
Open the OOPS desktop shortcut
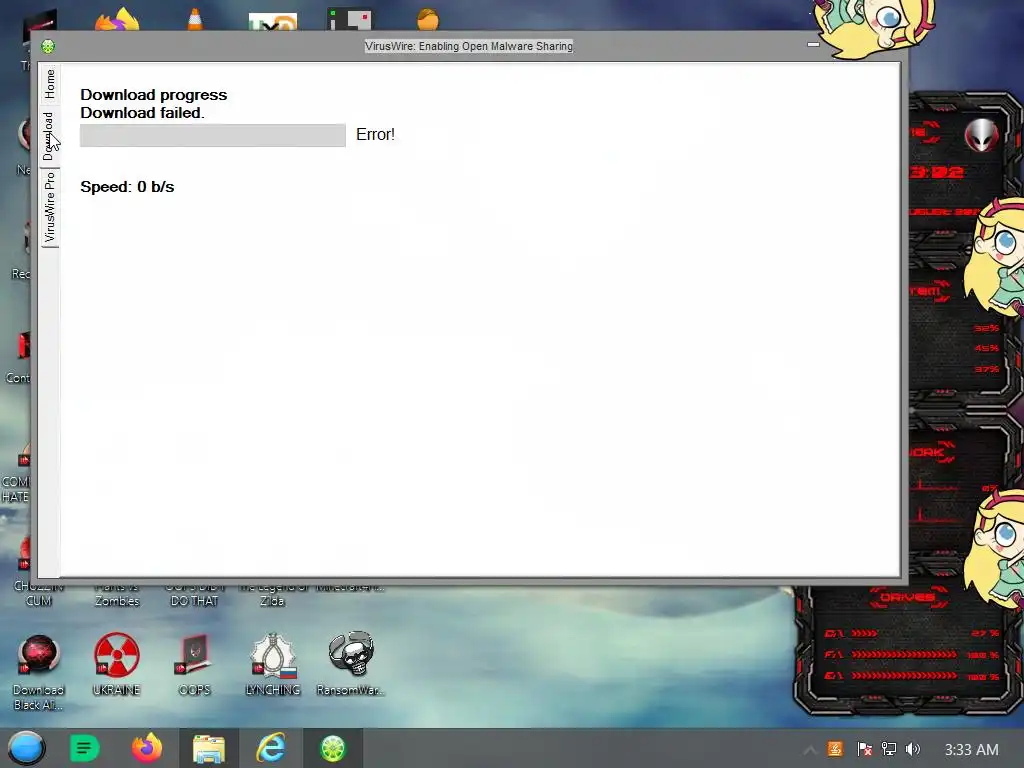(195, 664)
